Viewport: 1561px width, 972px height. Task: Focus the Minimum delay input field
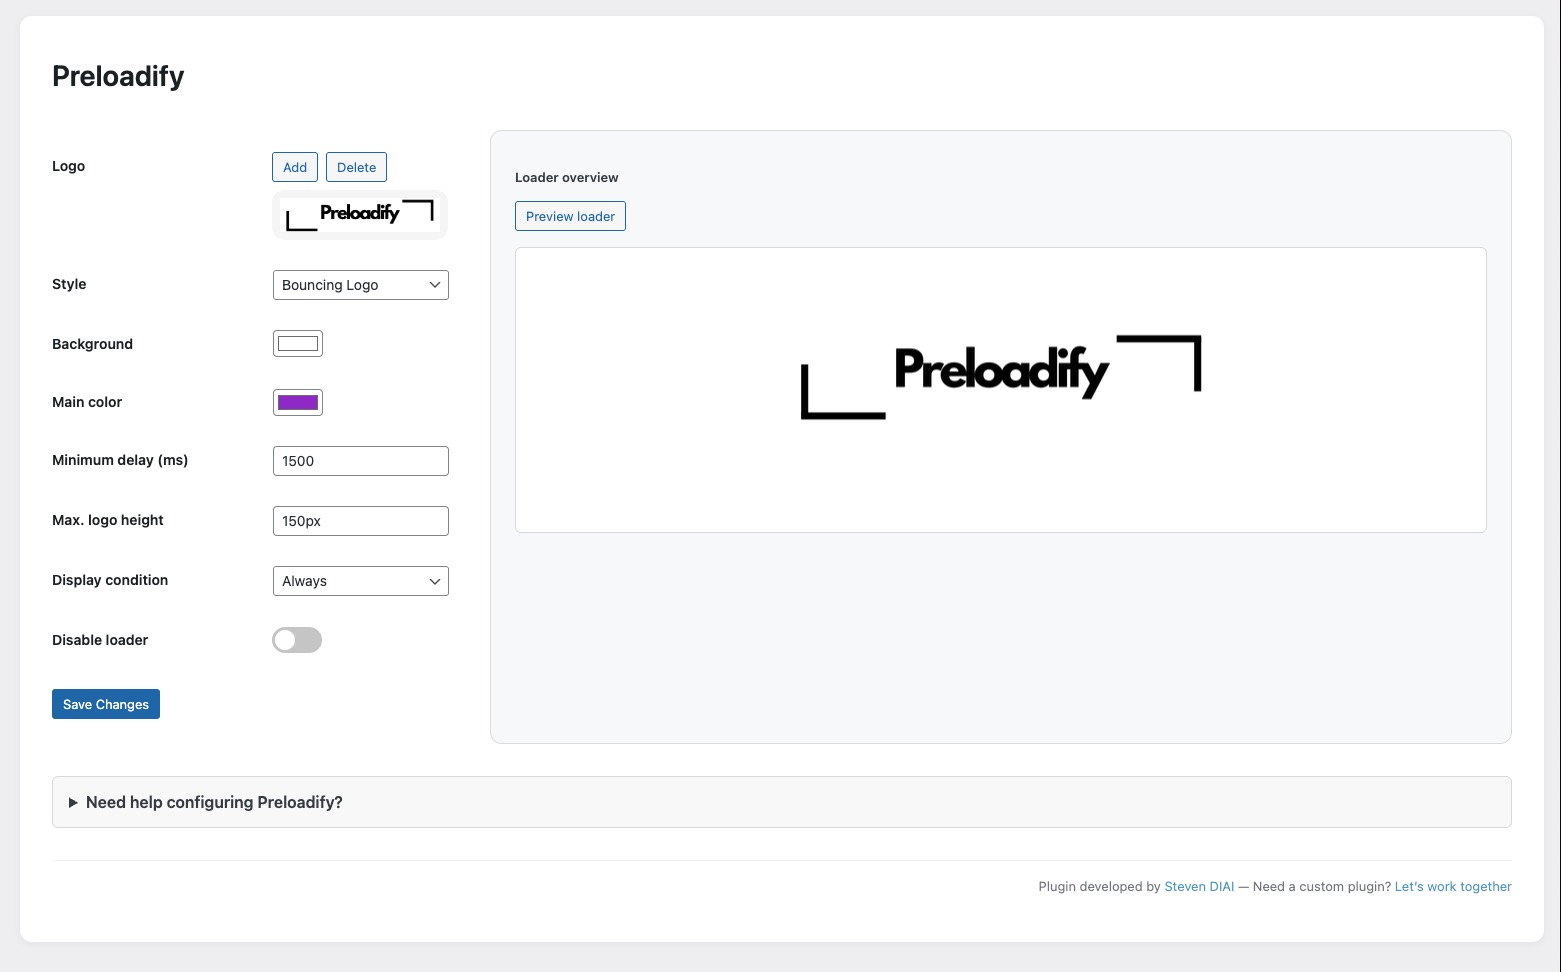360,461
